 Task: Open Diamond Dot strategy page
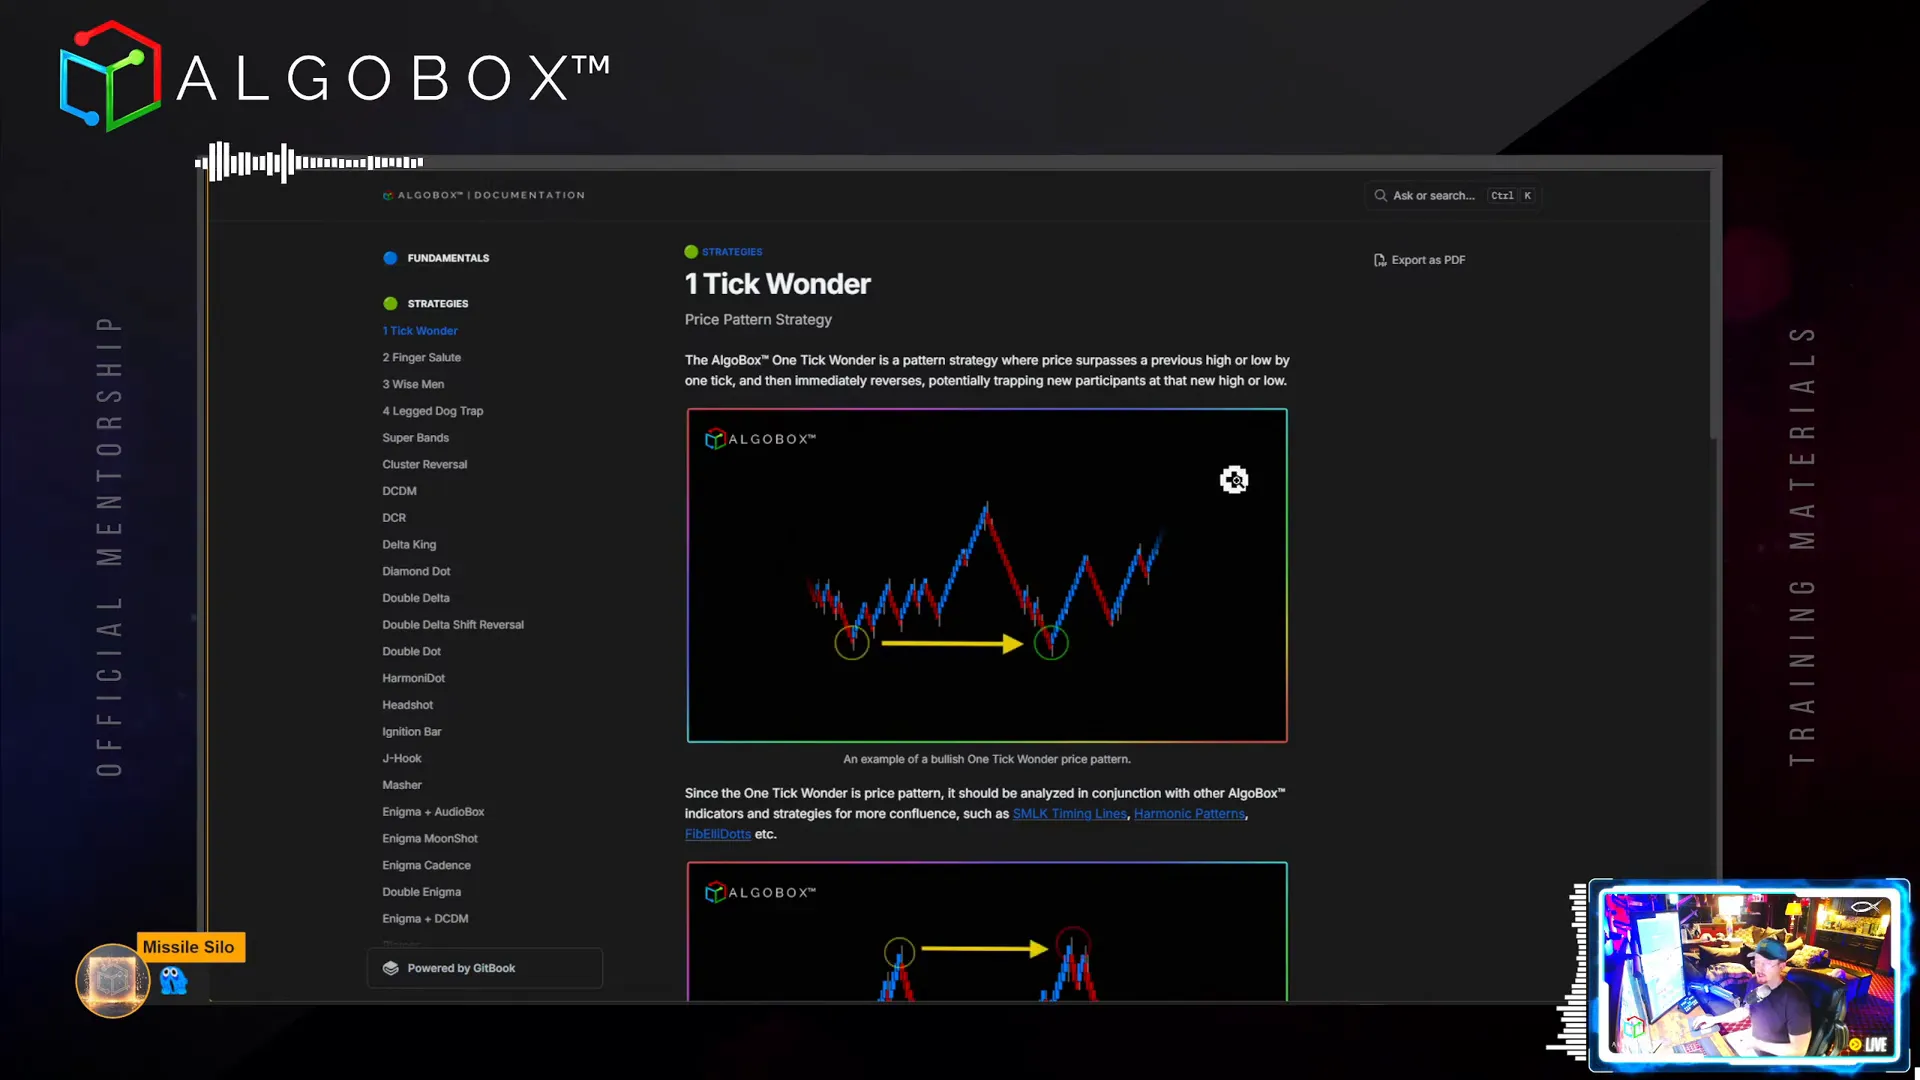click(x=416, y=571)
